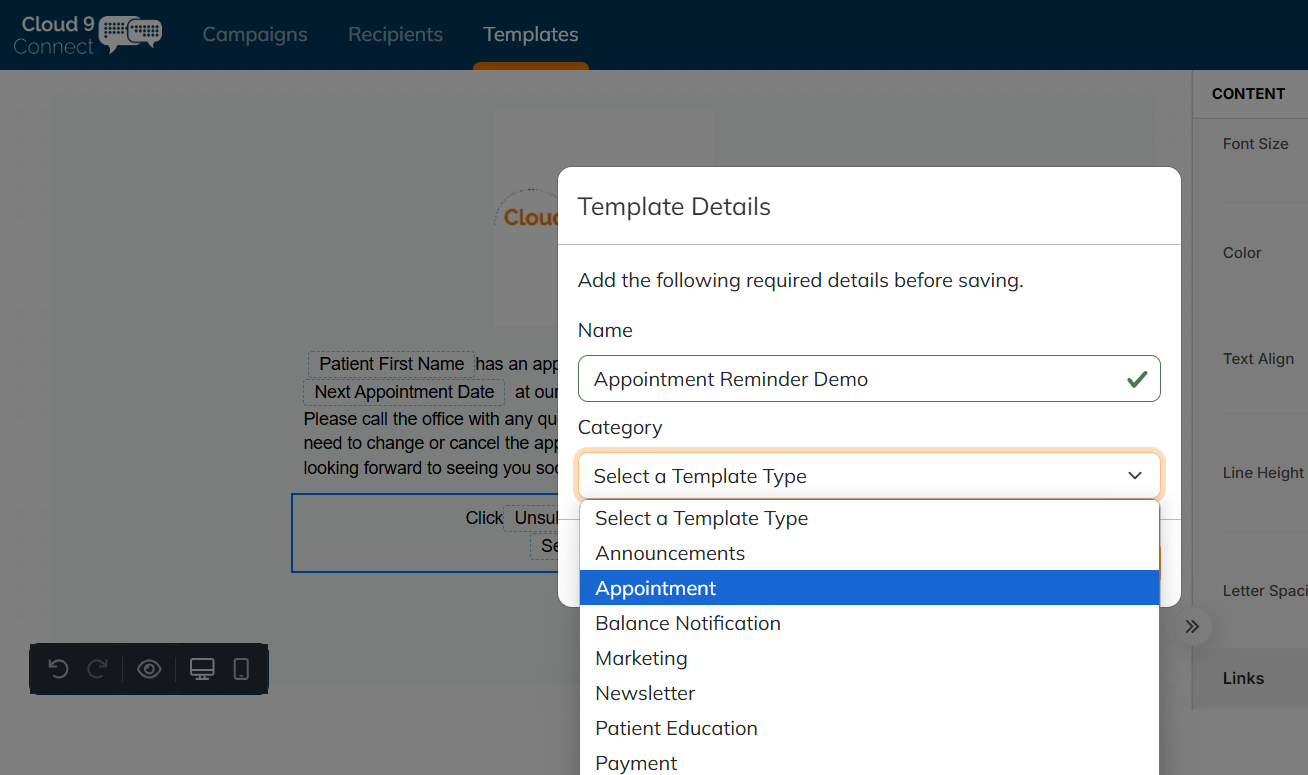Undo the last template edit
The height and width of the screenshot is (775, 1308).
coord(59,669)
